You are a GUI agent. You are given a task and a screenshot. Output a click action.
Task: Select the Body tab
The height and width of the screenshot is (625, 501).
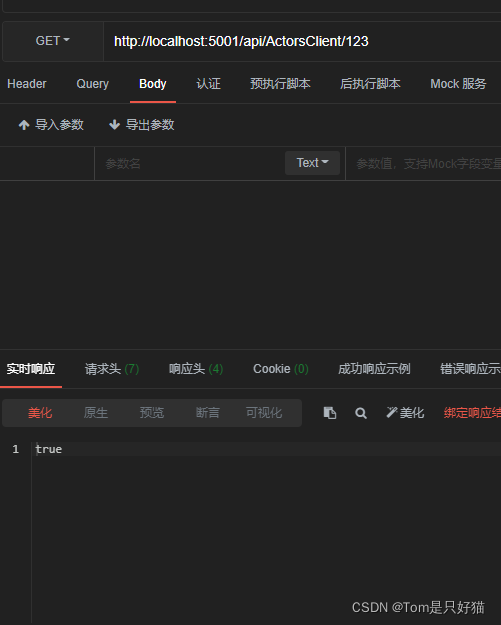click(x=153, y=84)
